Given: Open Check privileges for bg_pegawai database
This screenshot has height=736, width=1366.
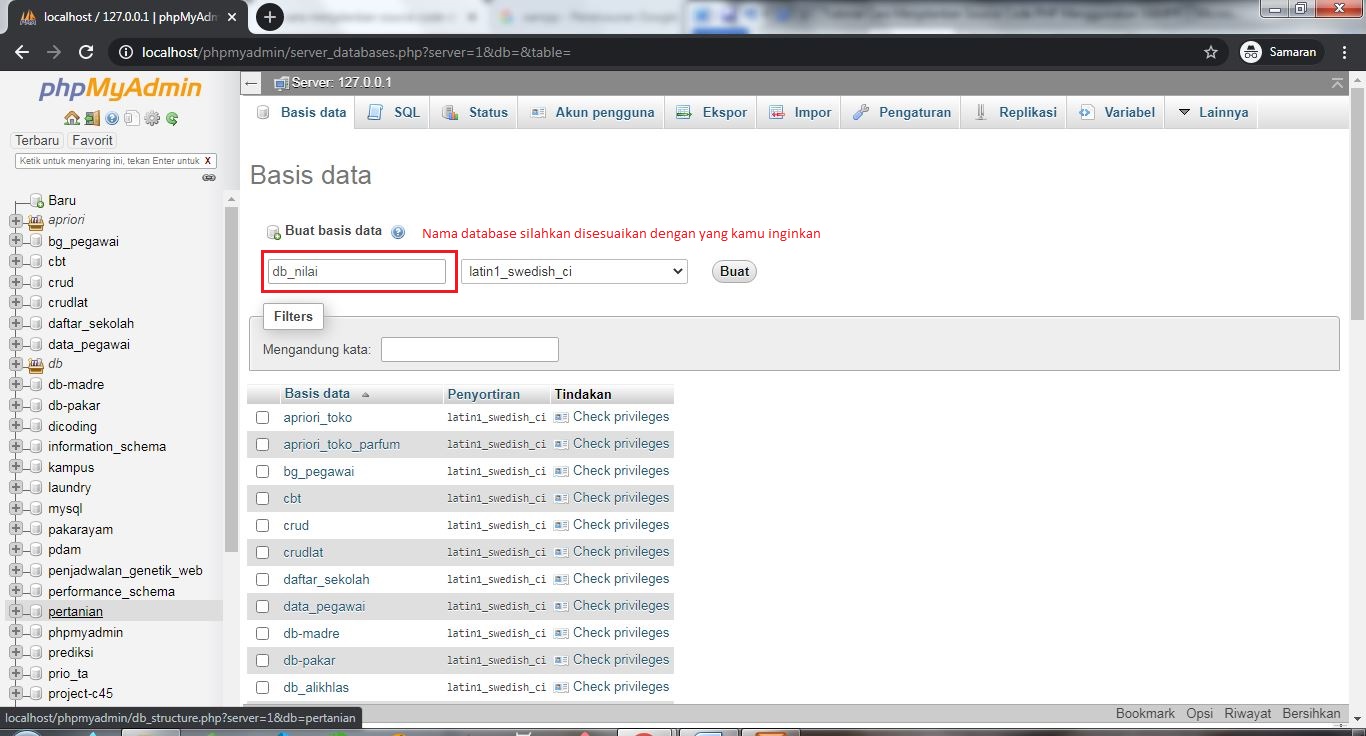Looking at the screenshot, I should [621, 470].
